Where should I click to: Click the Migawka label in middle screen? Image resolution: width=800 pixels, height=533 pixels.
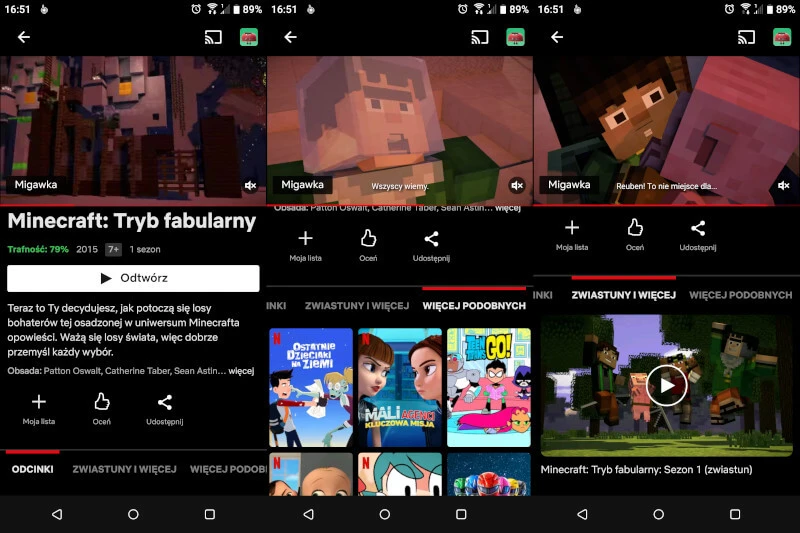[303, 185]
